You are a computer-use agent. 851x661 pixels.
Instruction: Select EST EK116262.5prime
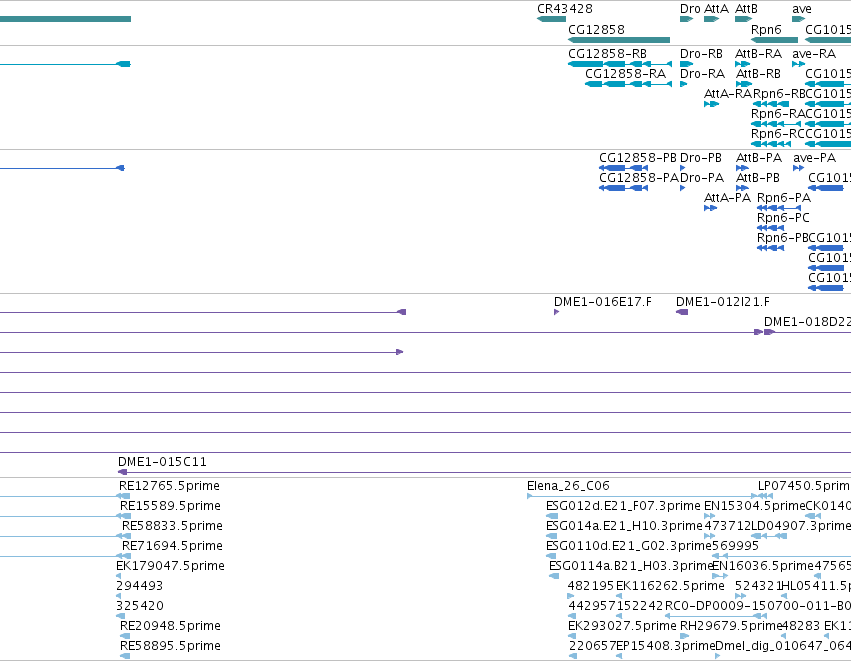(x=670, y=586)
